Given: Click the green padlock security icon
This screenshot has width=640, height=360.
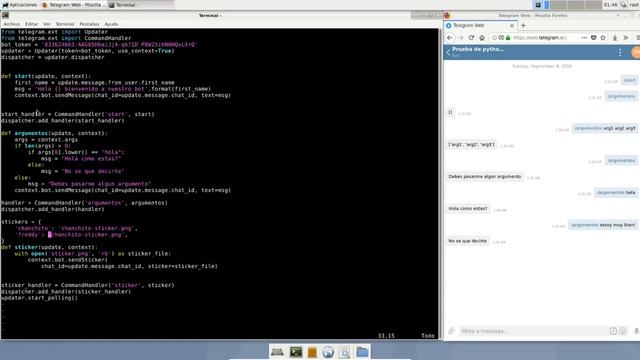Looking at the screenshot, I should coord(508,38).
